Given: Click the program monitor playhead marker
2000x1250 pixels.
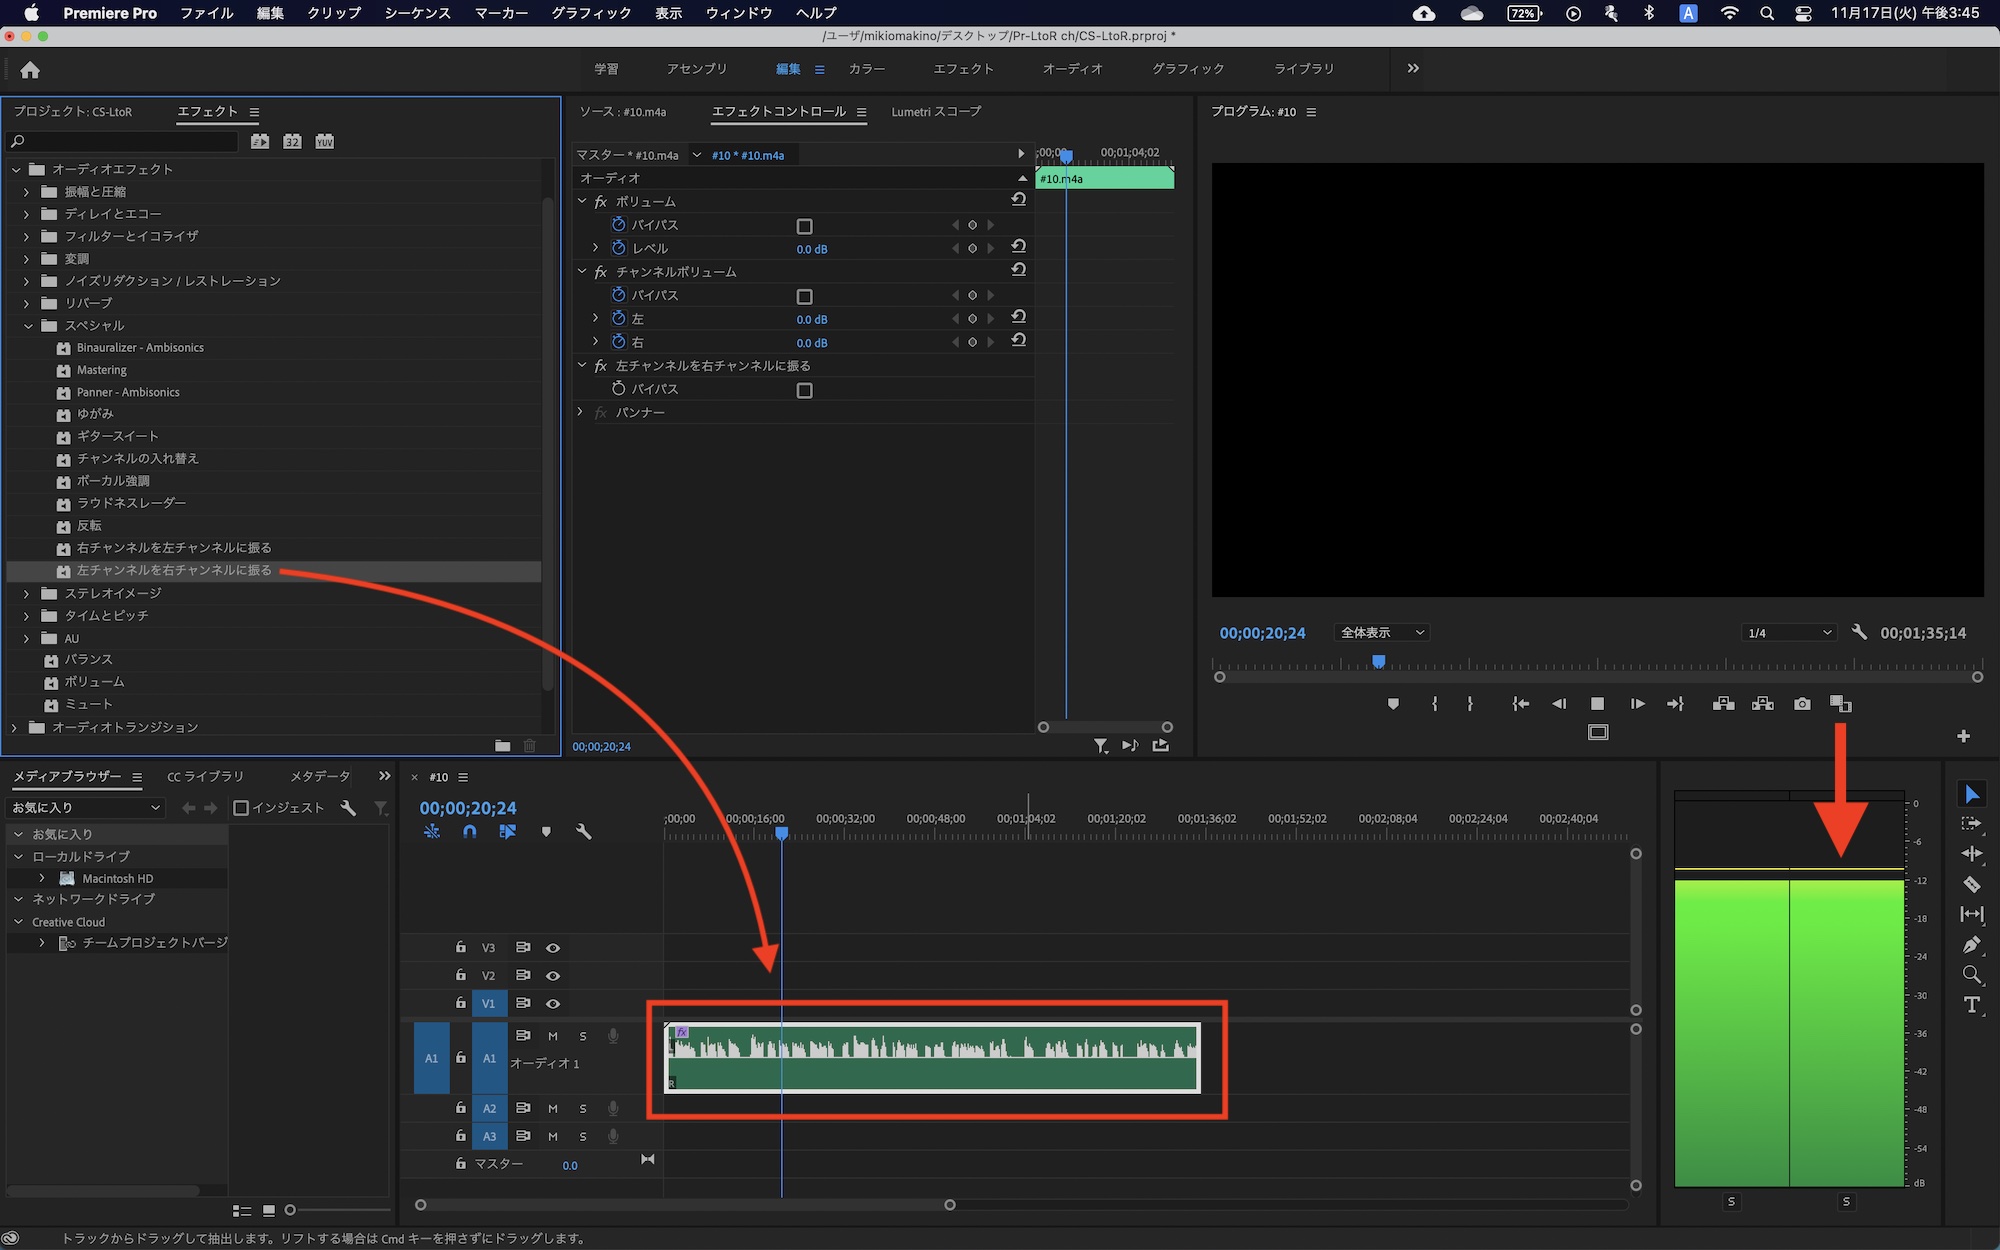Looking at the screenshot, I should pos(1378,662).
